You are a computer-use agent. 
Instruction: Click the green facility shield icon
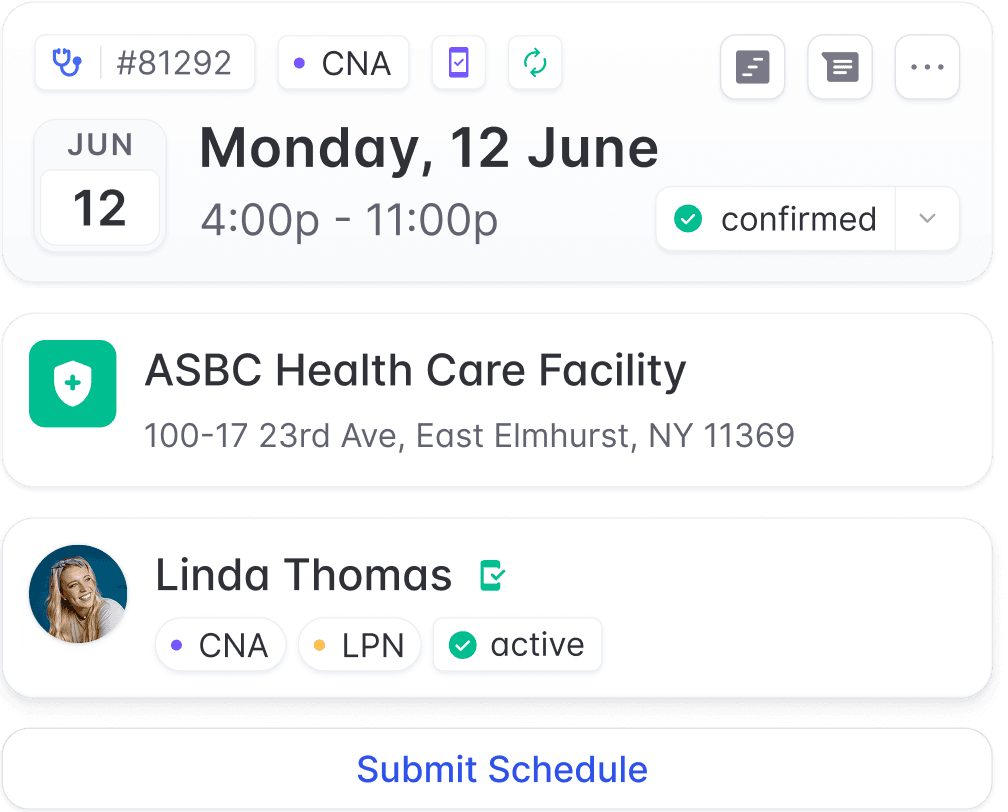72,384
